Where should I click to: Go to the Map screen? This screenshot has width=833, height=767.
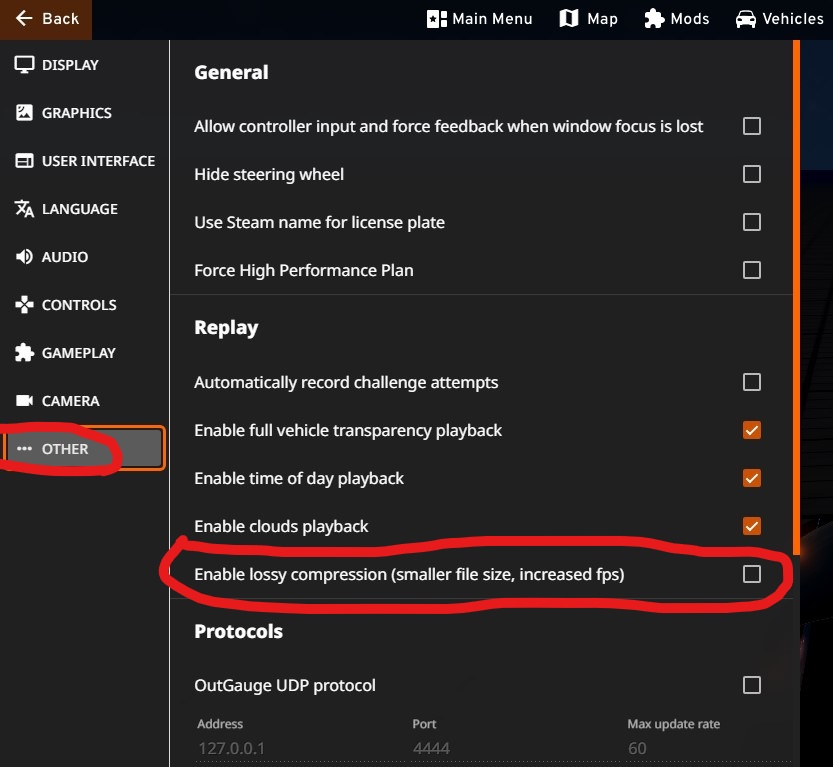(588, 19)
